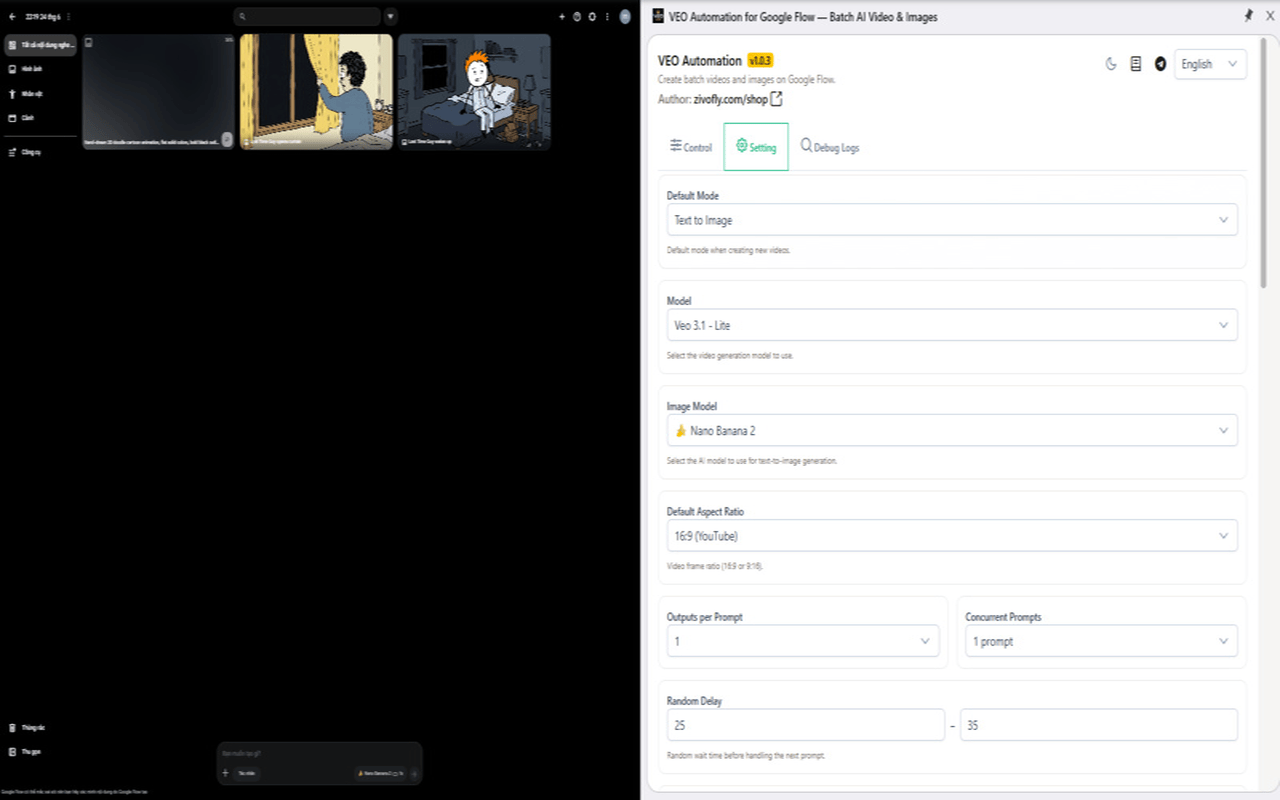1280x800 pixels.
Task: Open the zivofly.com/shop author link
Action: [731, 99]
